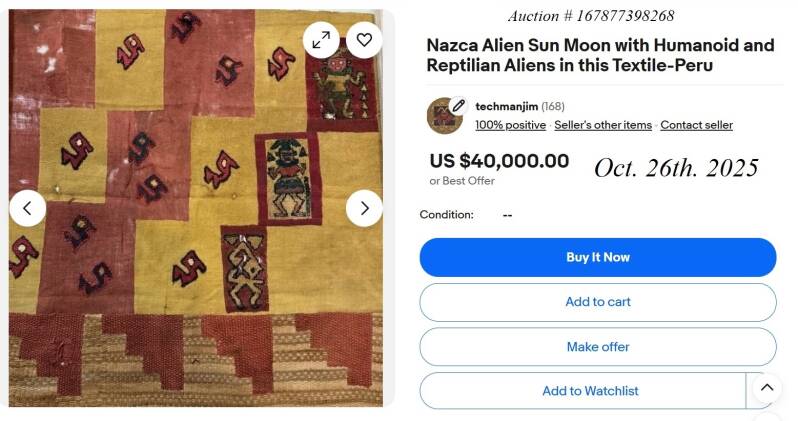Browse Seller's other items
Screen dimensions: 798x421
coord(603,125)
